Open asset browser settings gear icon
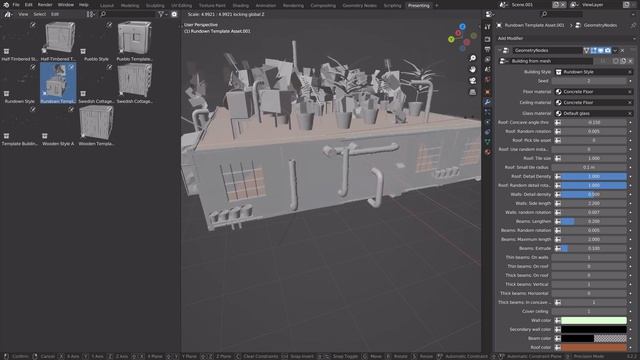 (174, 14)
